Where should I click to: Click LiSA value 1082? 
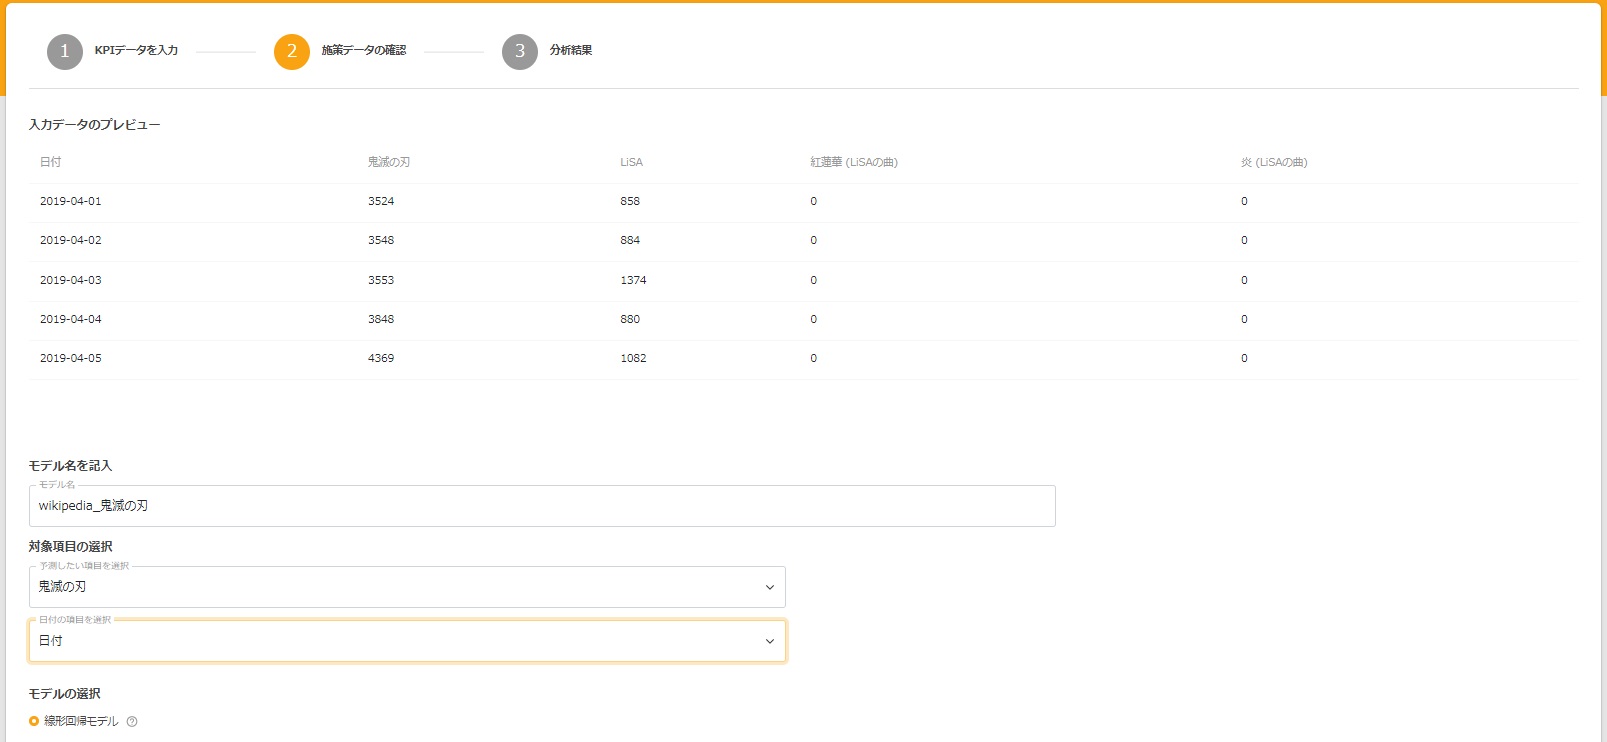pyautogui.click(x=633, y=358)
